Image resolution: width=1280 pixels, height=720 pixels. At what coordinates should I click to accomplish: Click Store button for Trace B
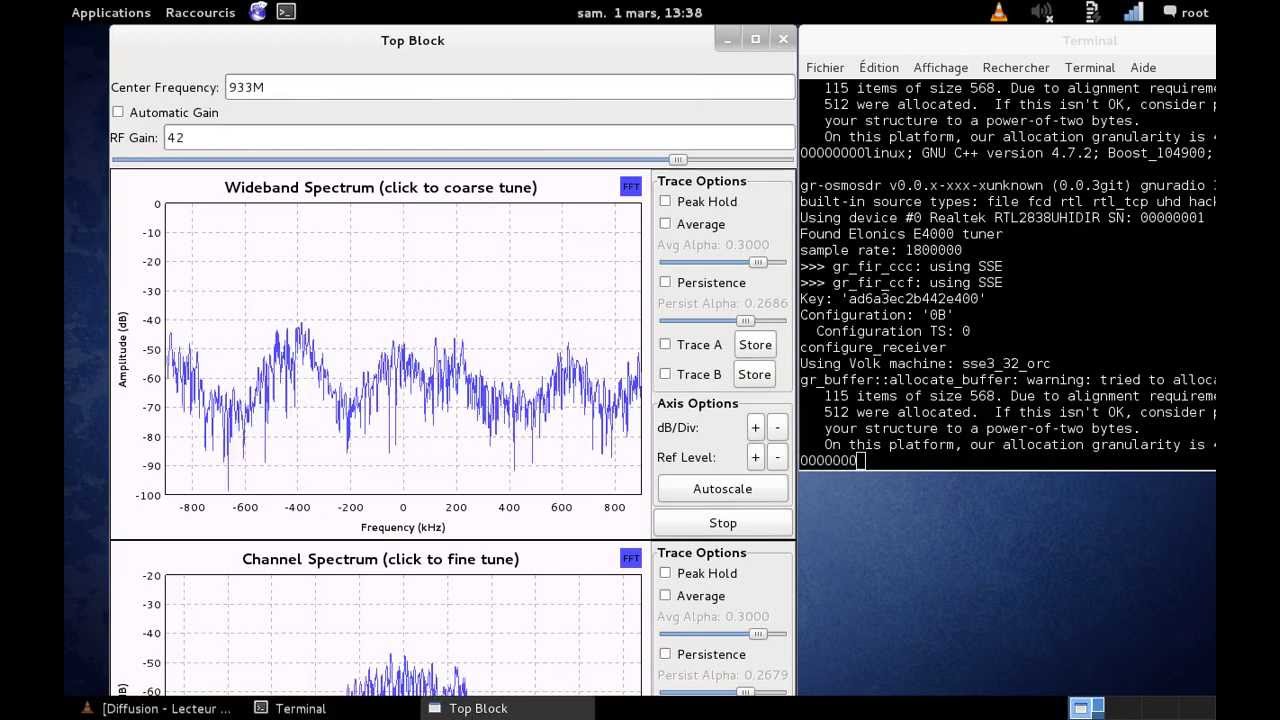(x=755, y=375)
